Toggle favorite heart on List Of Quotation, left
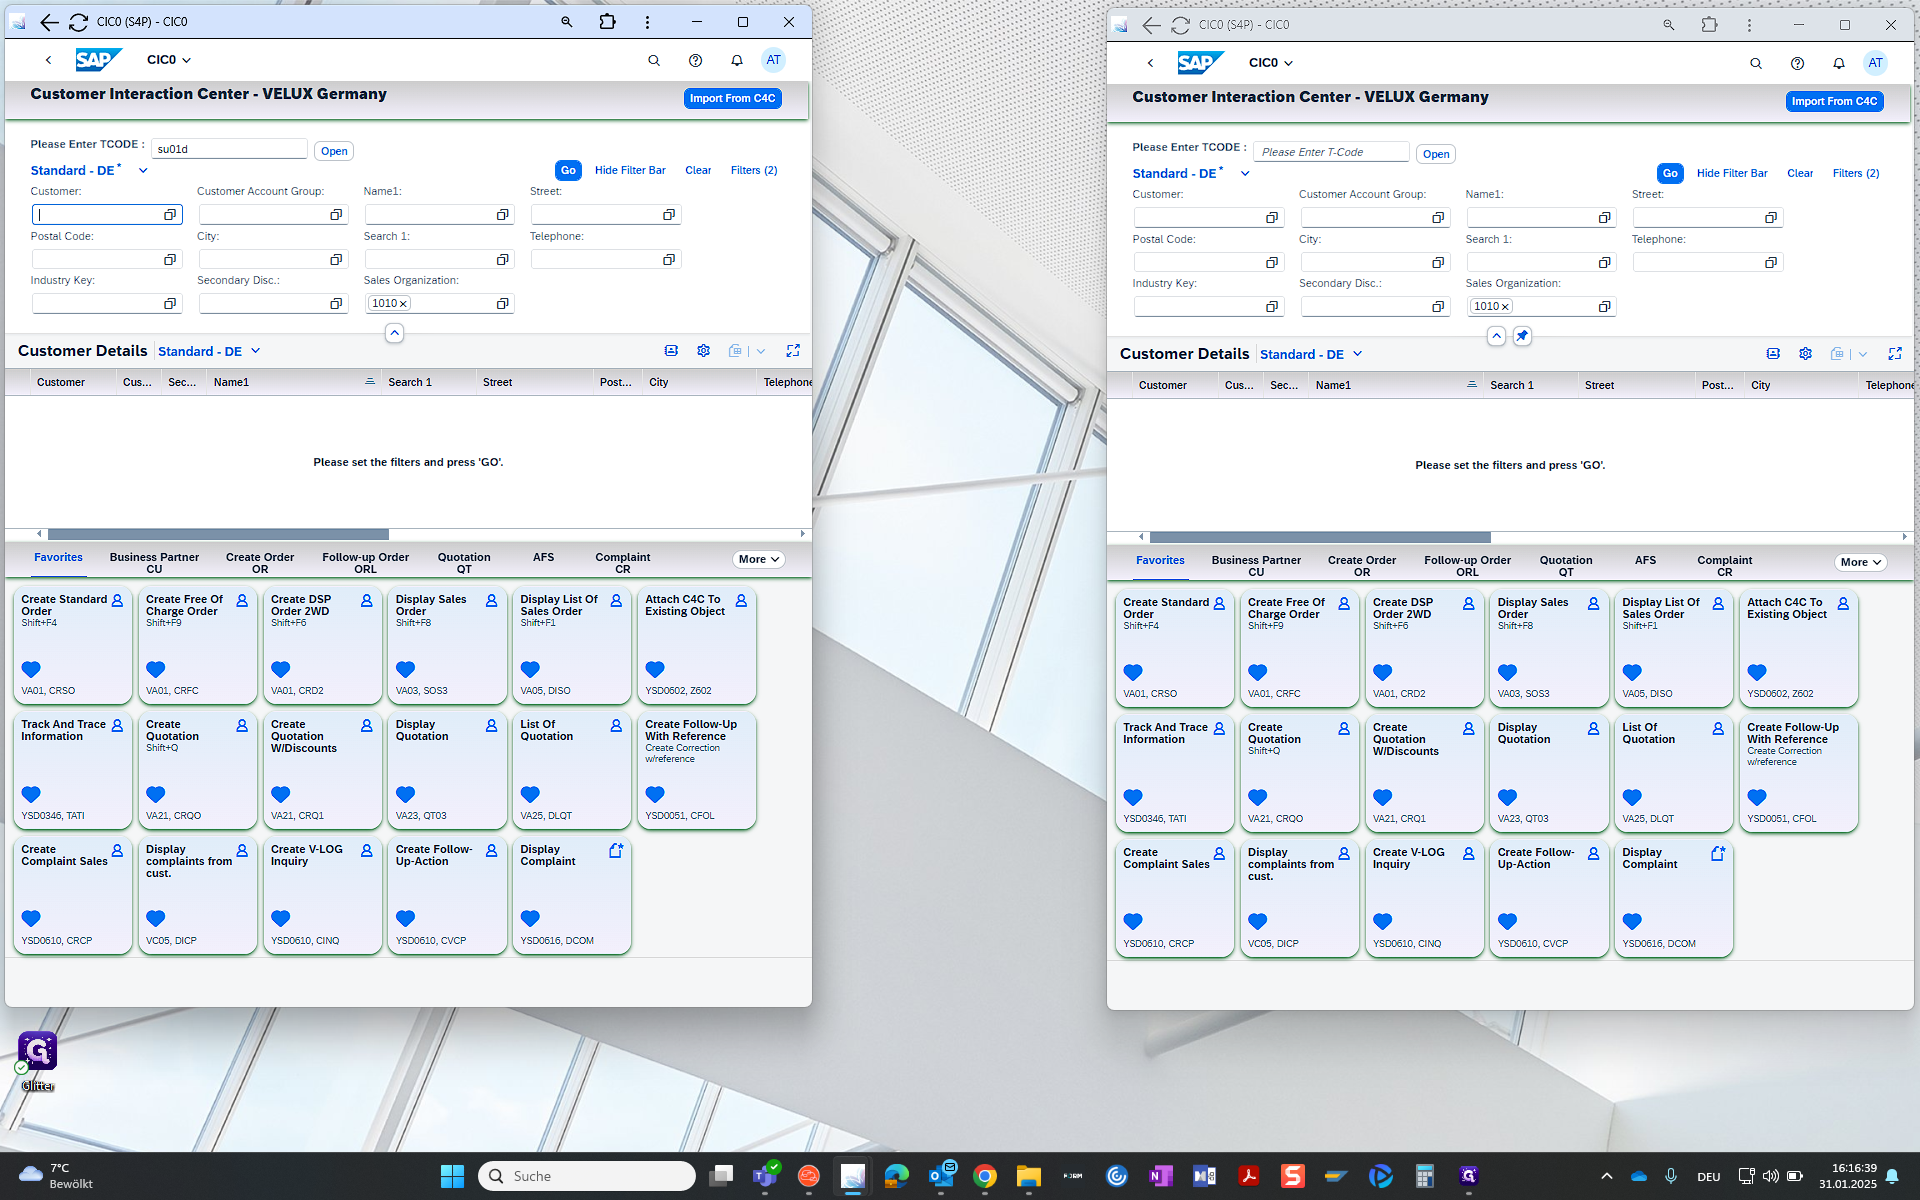The height and width of the screenshot is (1200, 1920). pos(530,794)
